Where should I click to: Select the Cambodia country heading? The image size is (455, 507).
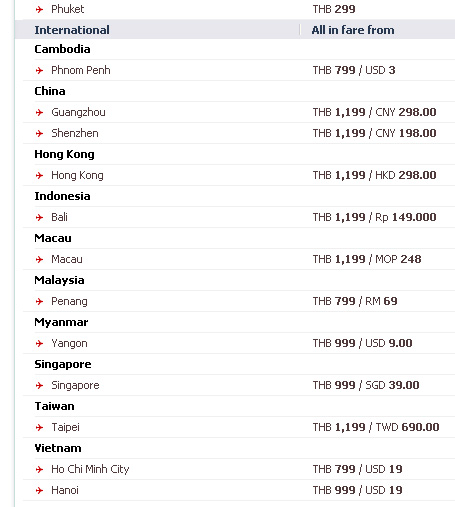tap(62, 49)
